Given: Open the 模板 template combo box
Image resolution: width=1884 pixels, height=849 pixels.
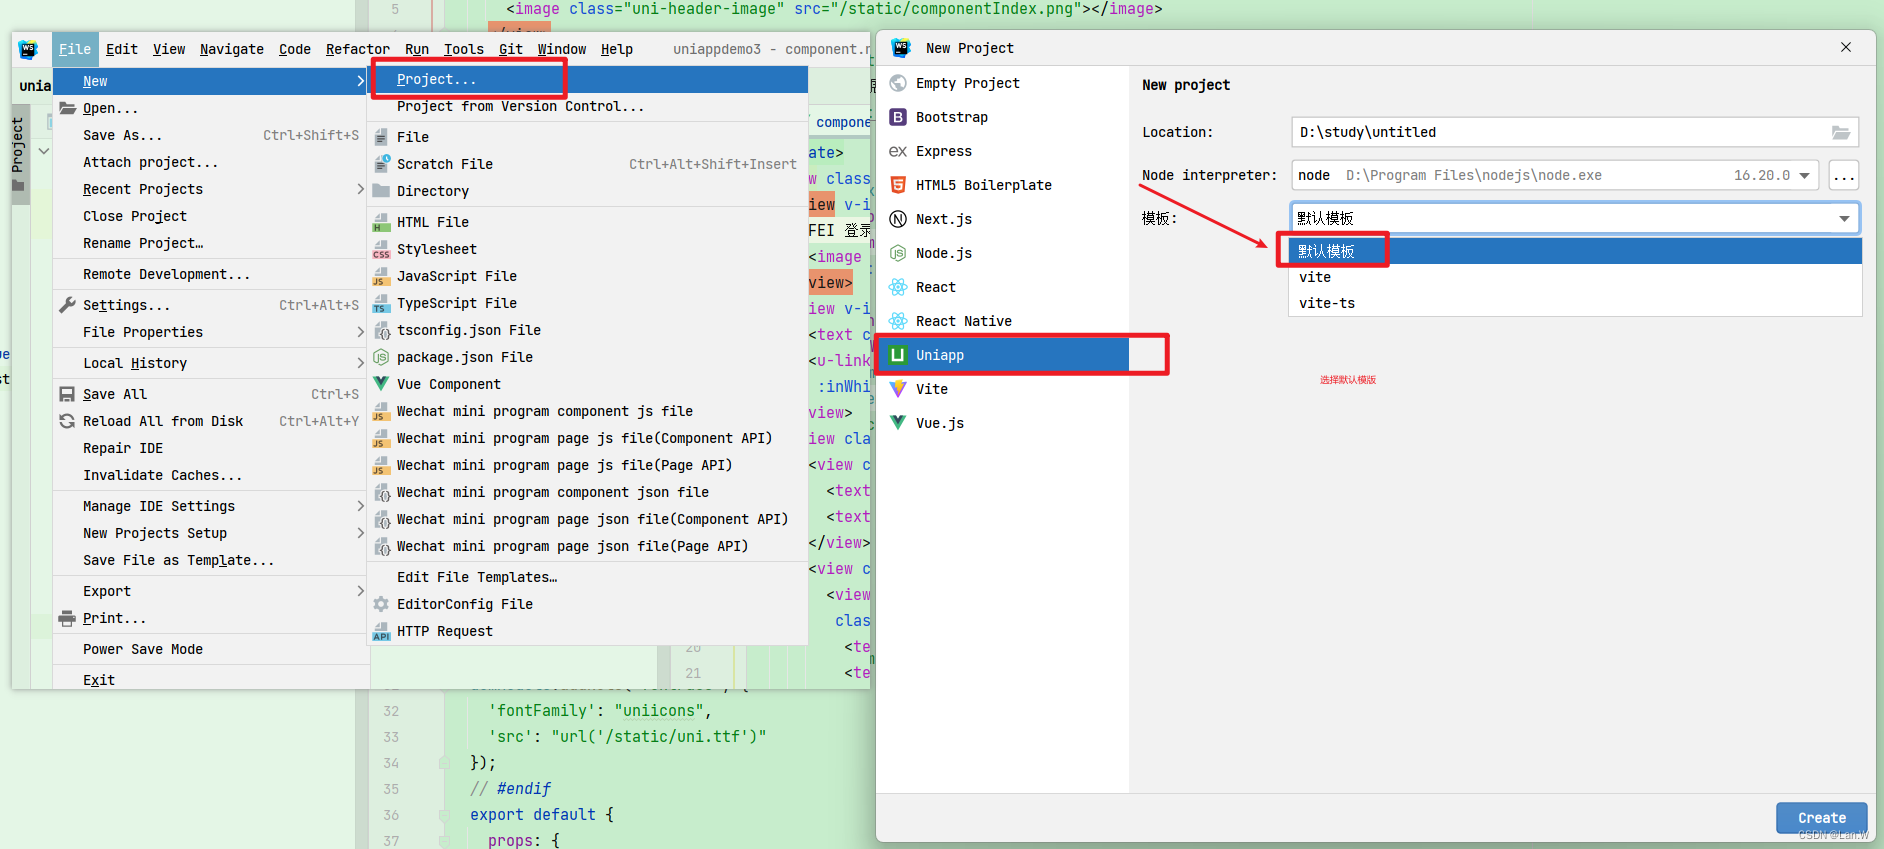Looking at the screenshot, I should (1575, 218).
